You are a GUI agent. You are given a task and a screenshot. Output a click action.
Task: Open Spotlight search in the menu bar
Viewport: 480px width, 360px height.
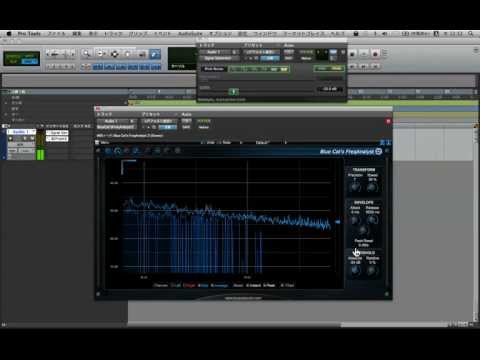pyautogui.click(x=471, y=34)
